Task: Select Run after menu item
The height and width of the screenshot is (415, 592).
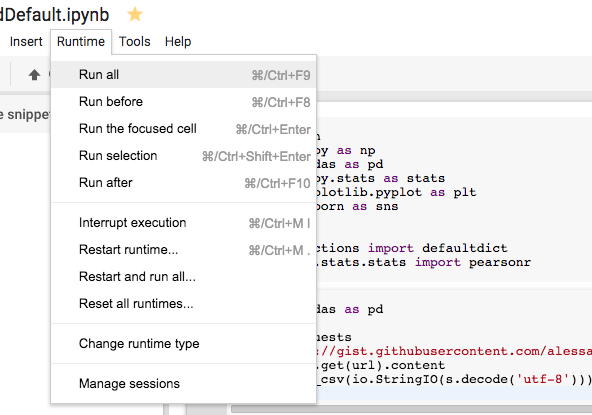Action: pos(183,183)
